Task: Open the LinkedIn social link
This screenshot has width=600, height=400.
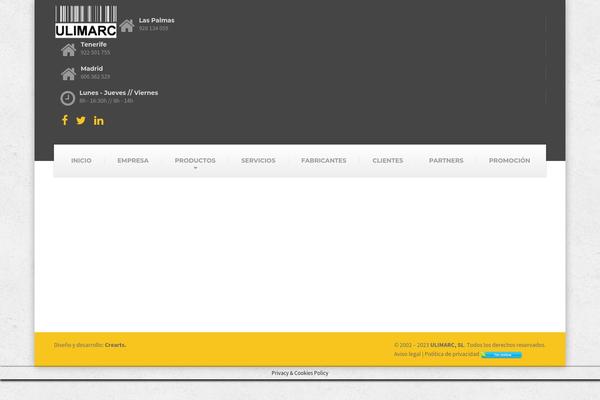Action: [99, 121]
